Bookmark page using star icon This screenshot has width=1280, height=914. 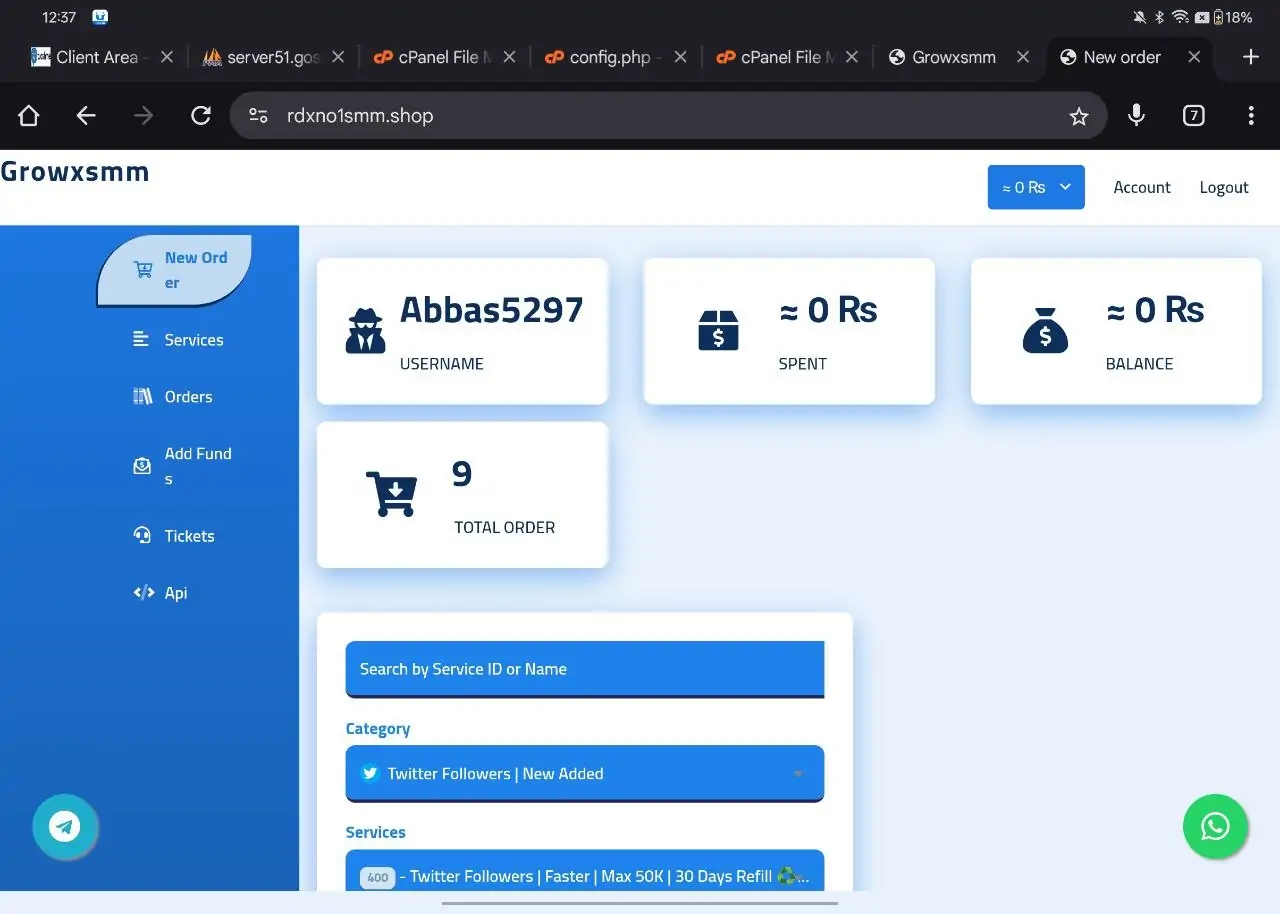click(1078, 116)
